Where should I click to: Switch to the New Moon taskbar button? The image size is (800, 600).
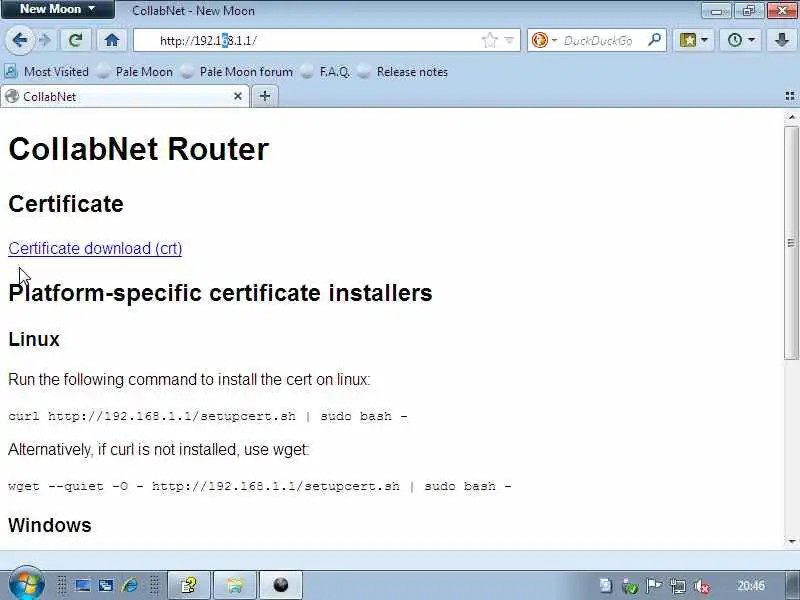point(281,585)
